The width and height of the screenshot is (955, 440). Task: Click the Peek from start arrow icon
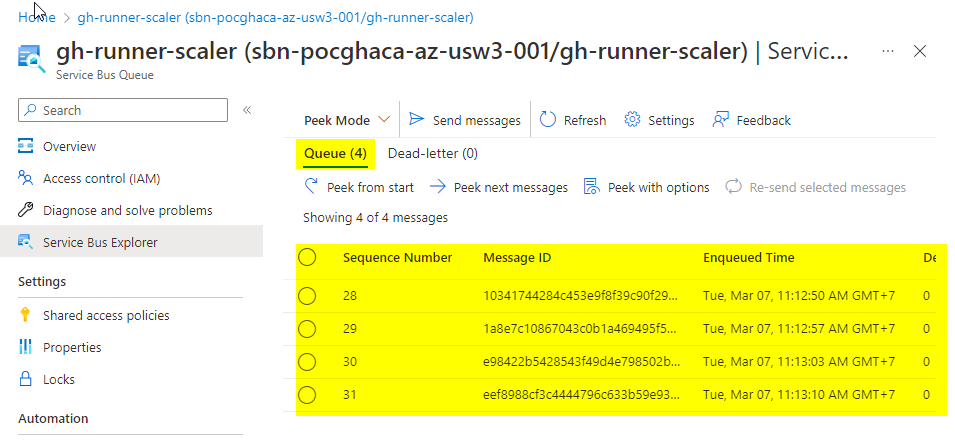[x=311, y=186]
